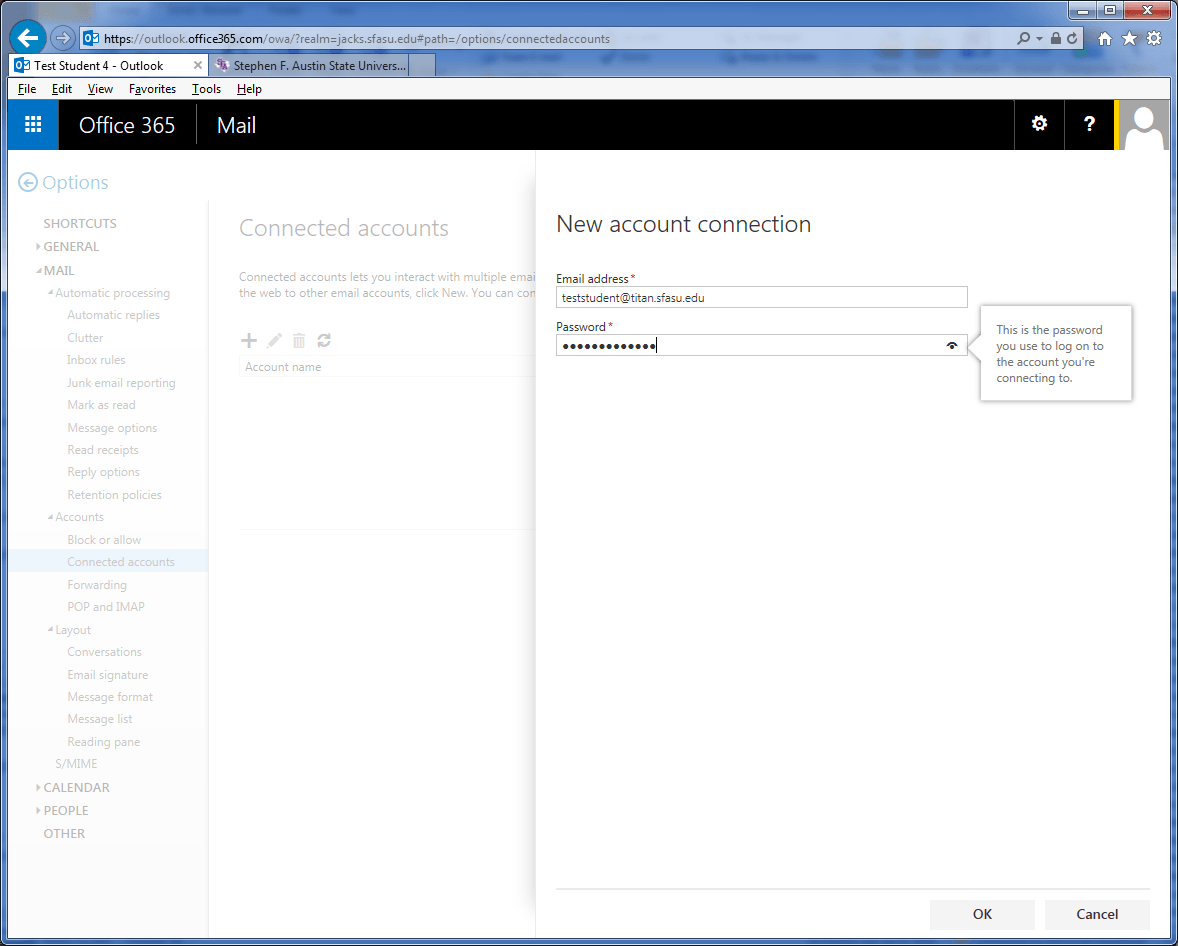Click OK to connect the account
Screen dimensions: 1178x946
pos(982,914)
